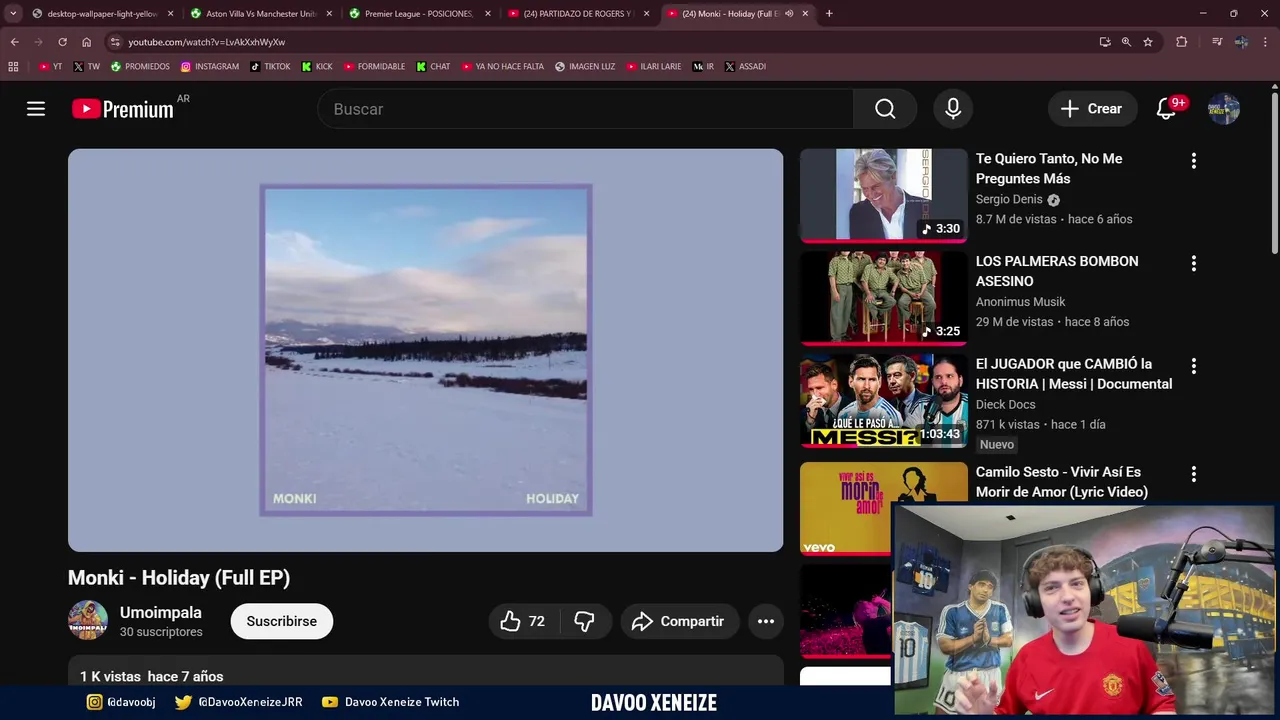Open the browser extensions puzzle icon
Viewport: 1280px width, 720px height.
point(1181,42)
